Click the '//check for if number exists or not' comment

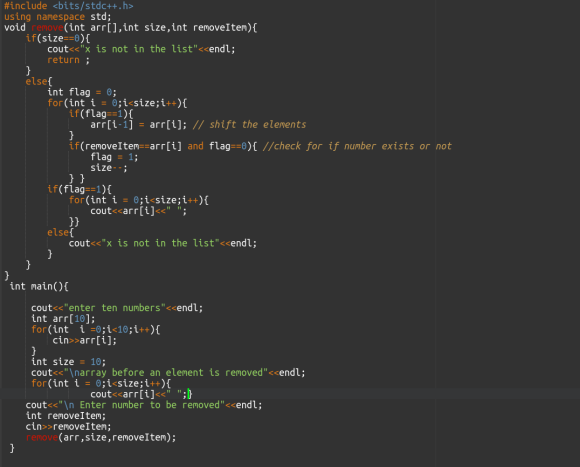point(357,146)
